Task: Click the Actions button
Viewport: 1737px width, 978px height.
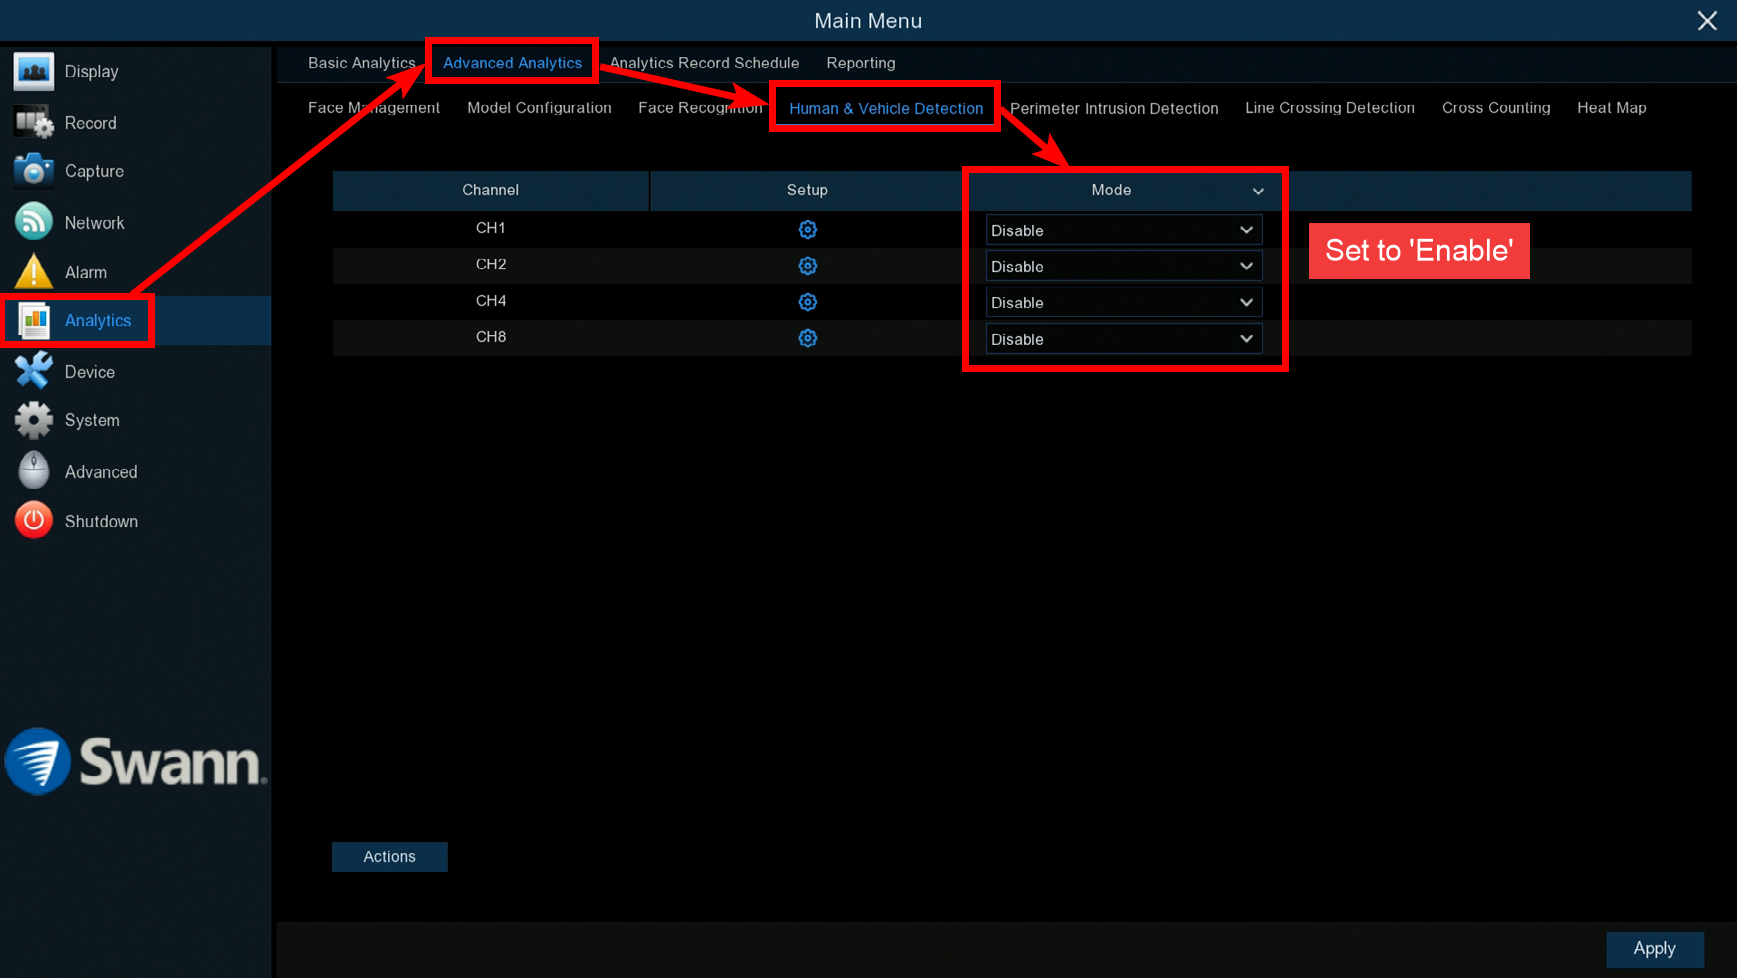Action: (x=389, y=856)
